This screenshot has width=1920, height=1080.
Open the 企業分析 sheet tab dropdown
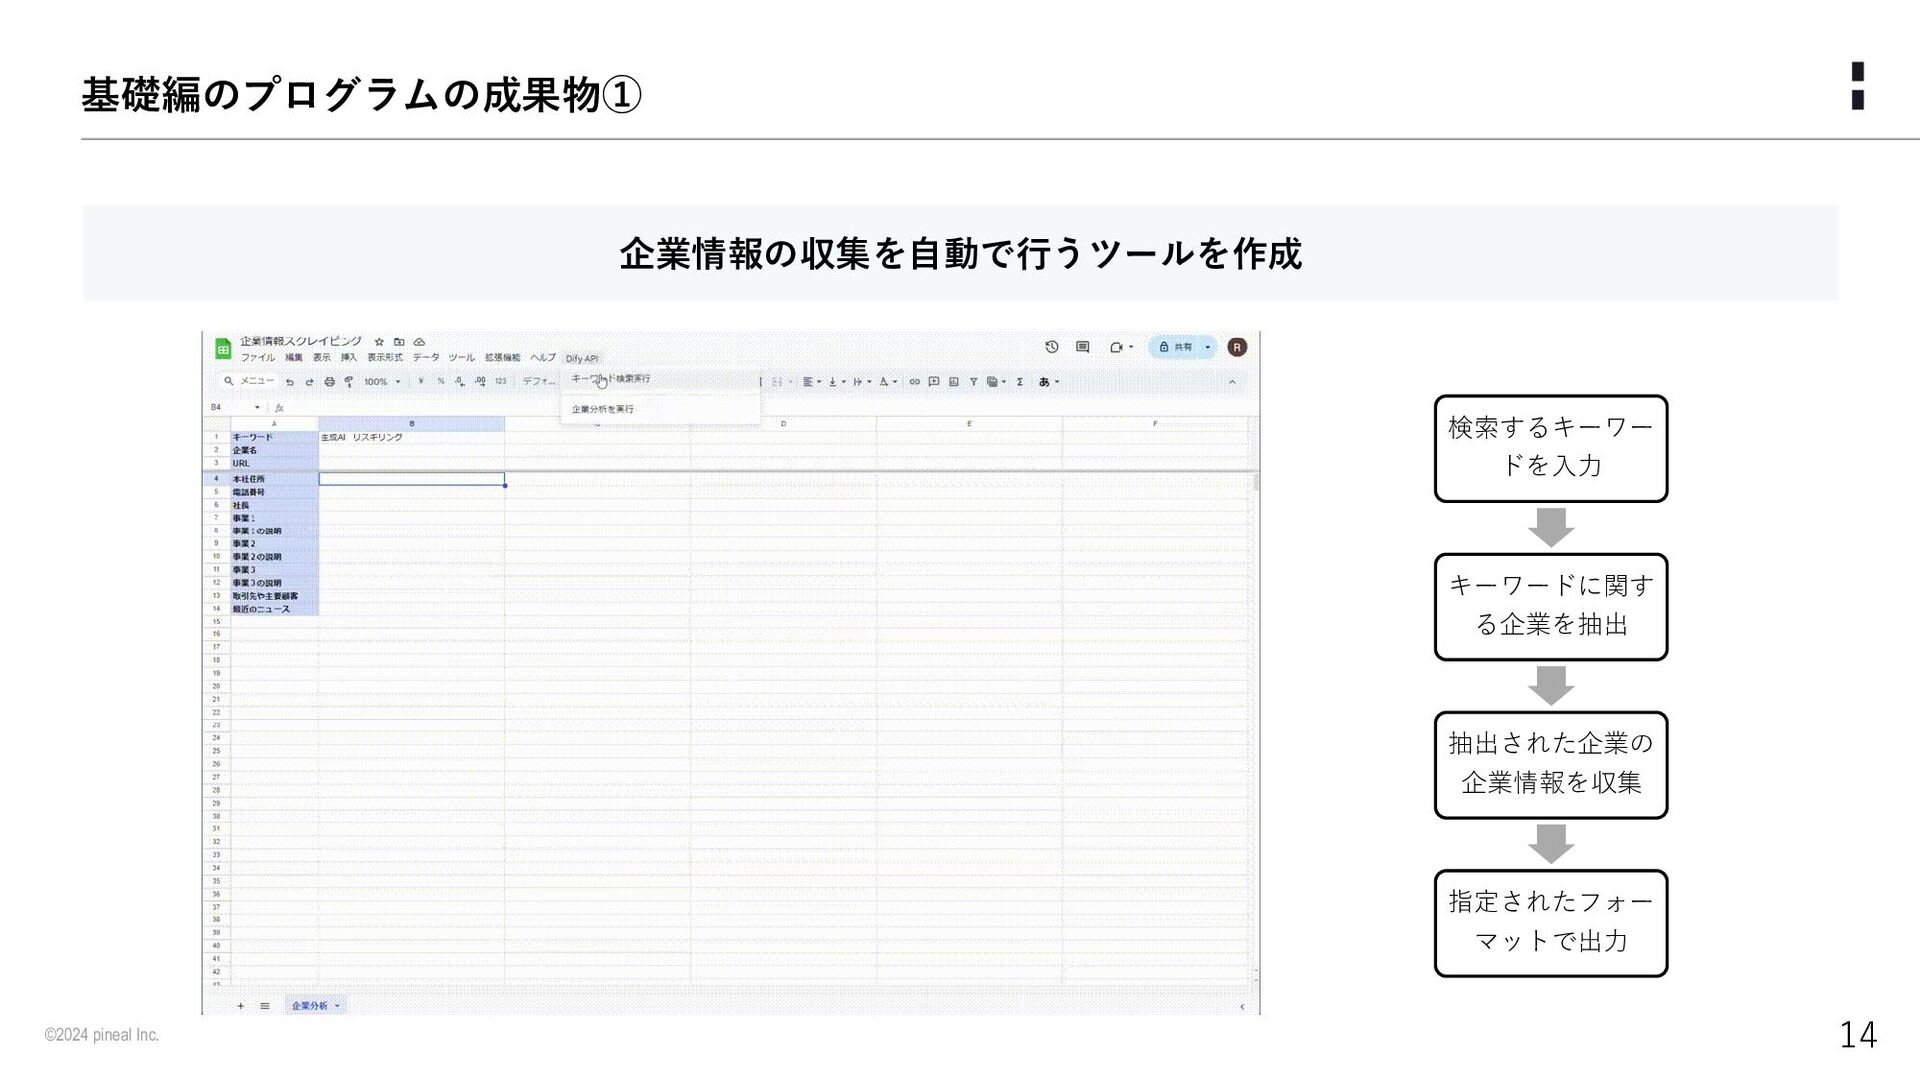click(x=337, y=1006)
